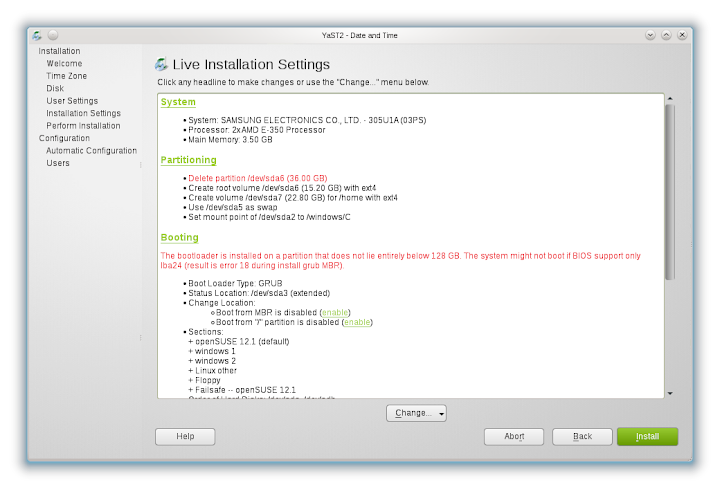Click the YaST logo next to Live Installation Settings

[161, 64]
